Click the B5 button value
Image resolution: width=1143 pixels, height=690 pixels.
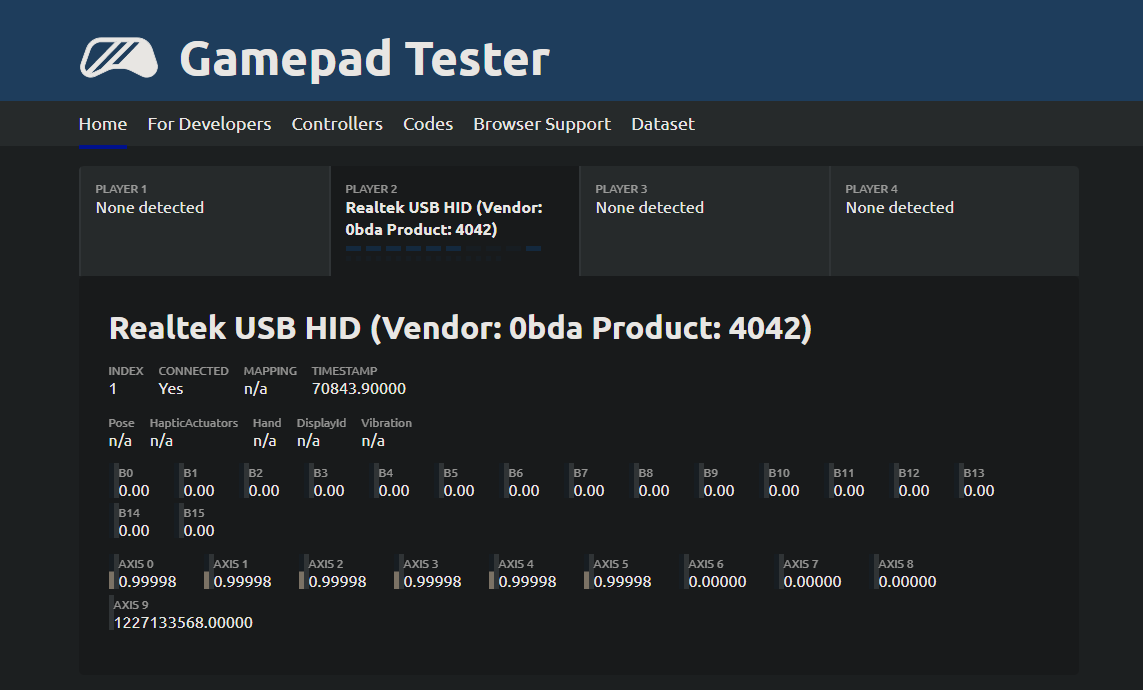459,491
